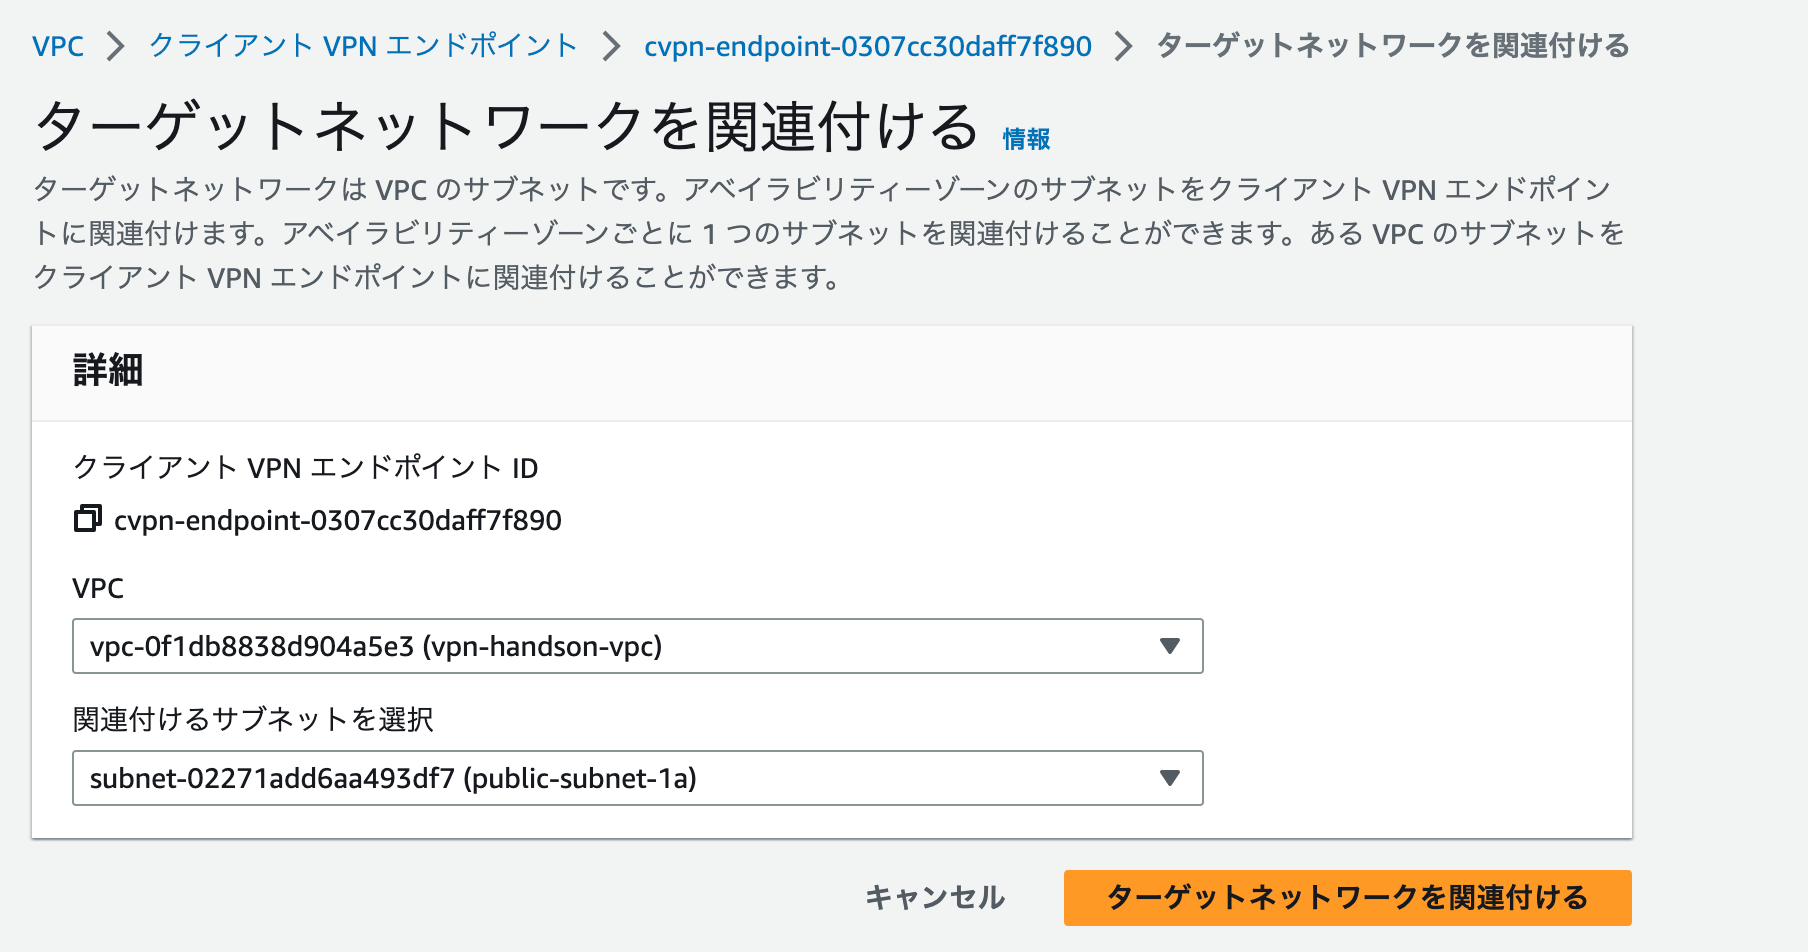1808x952 pixels.
Task: View endpoint cvpn-endpoint-0307cc30daff7f890 from the breadcrumb
Action: point(868,45)
